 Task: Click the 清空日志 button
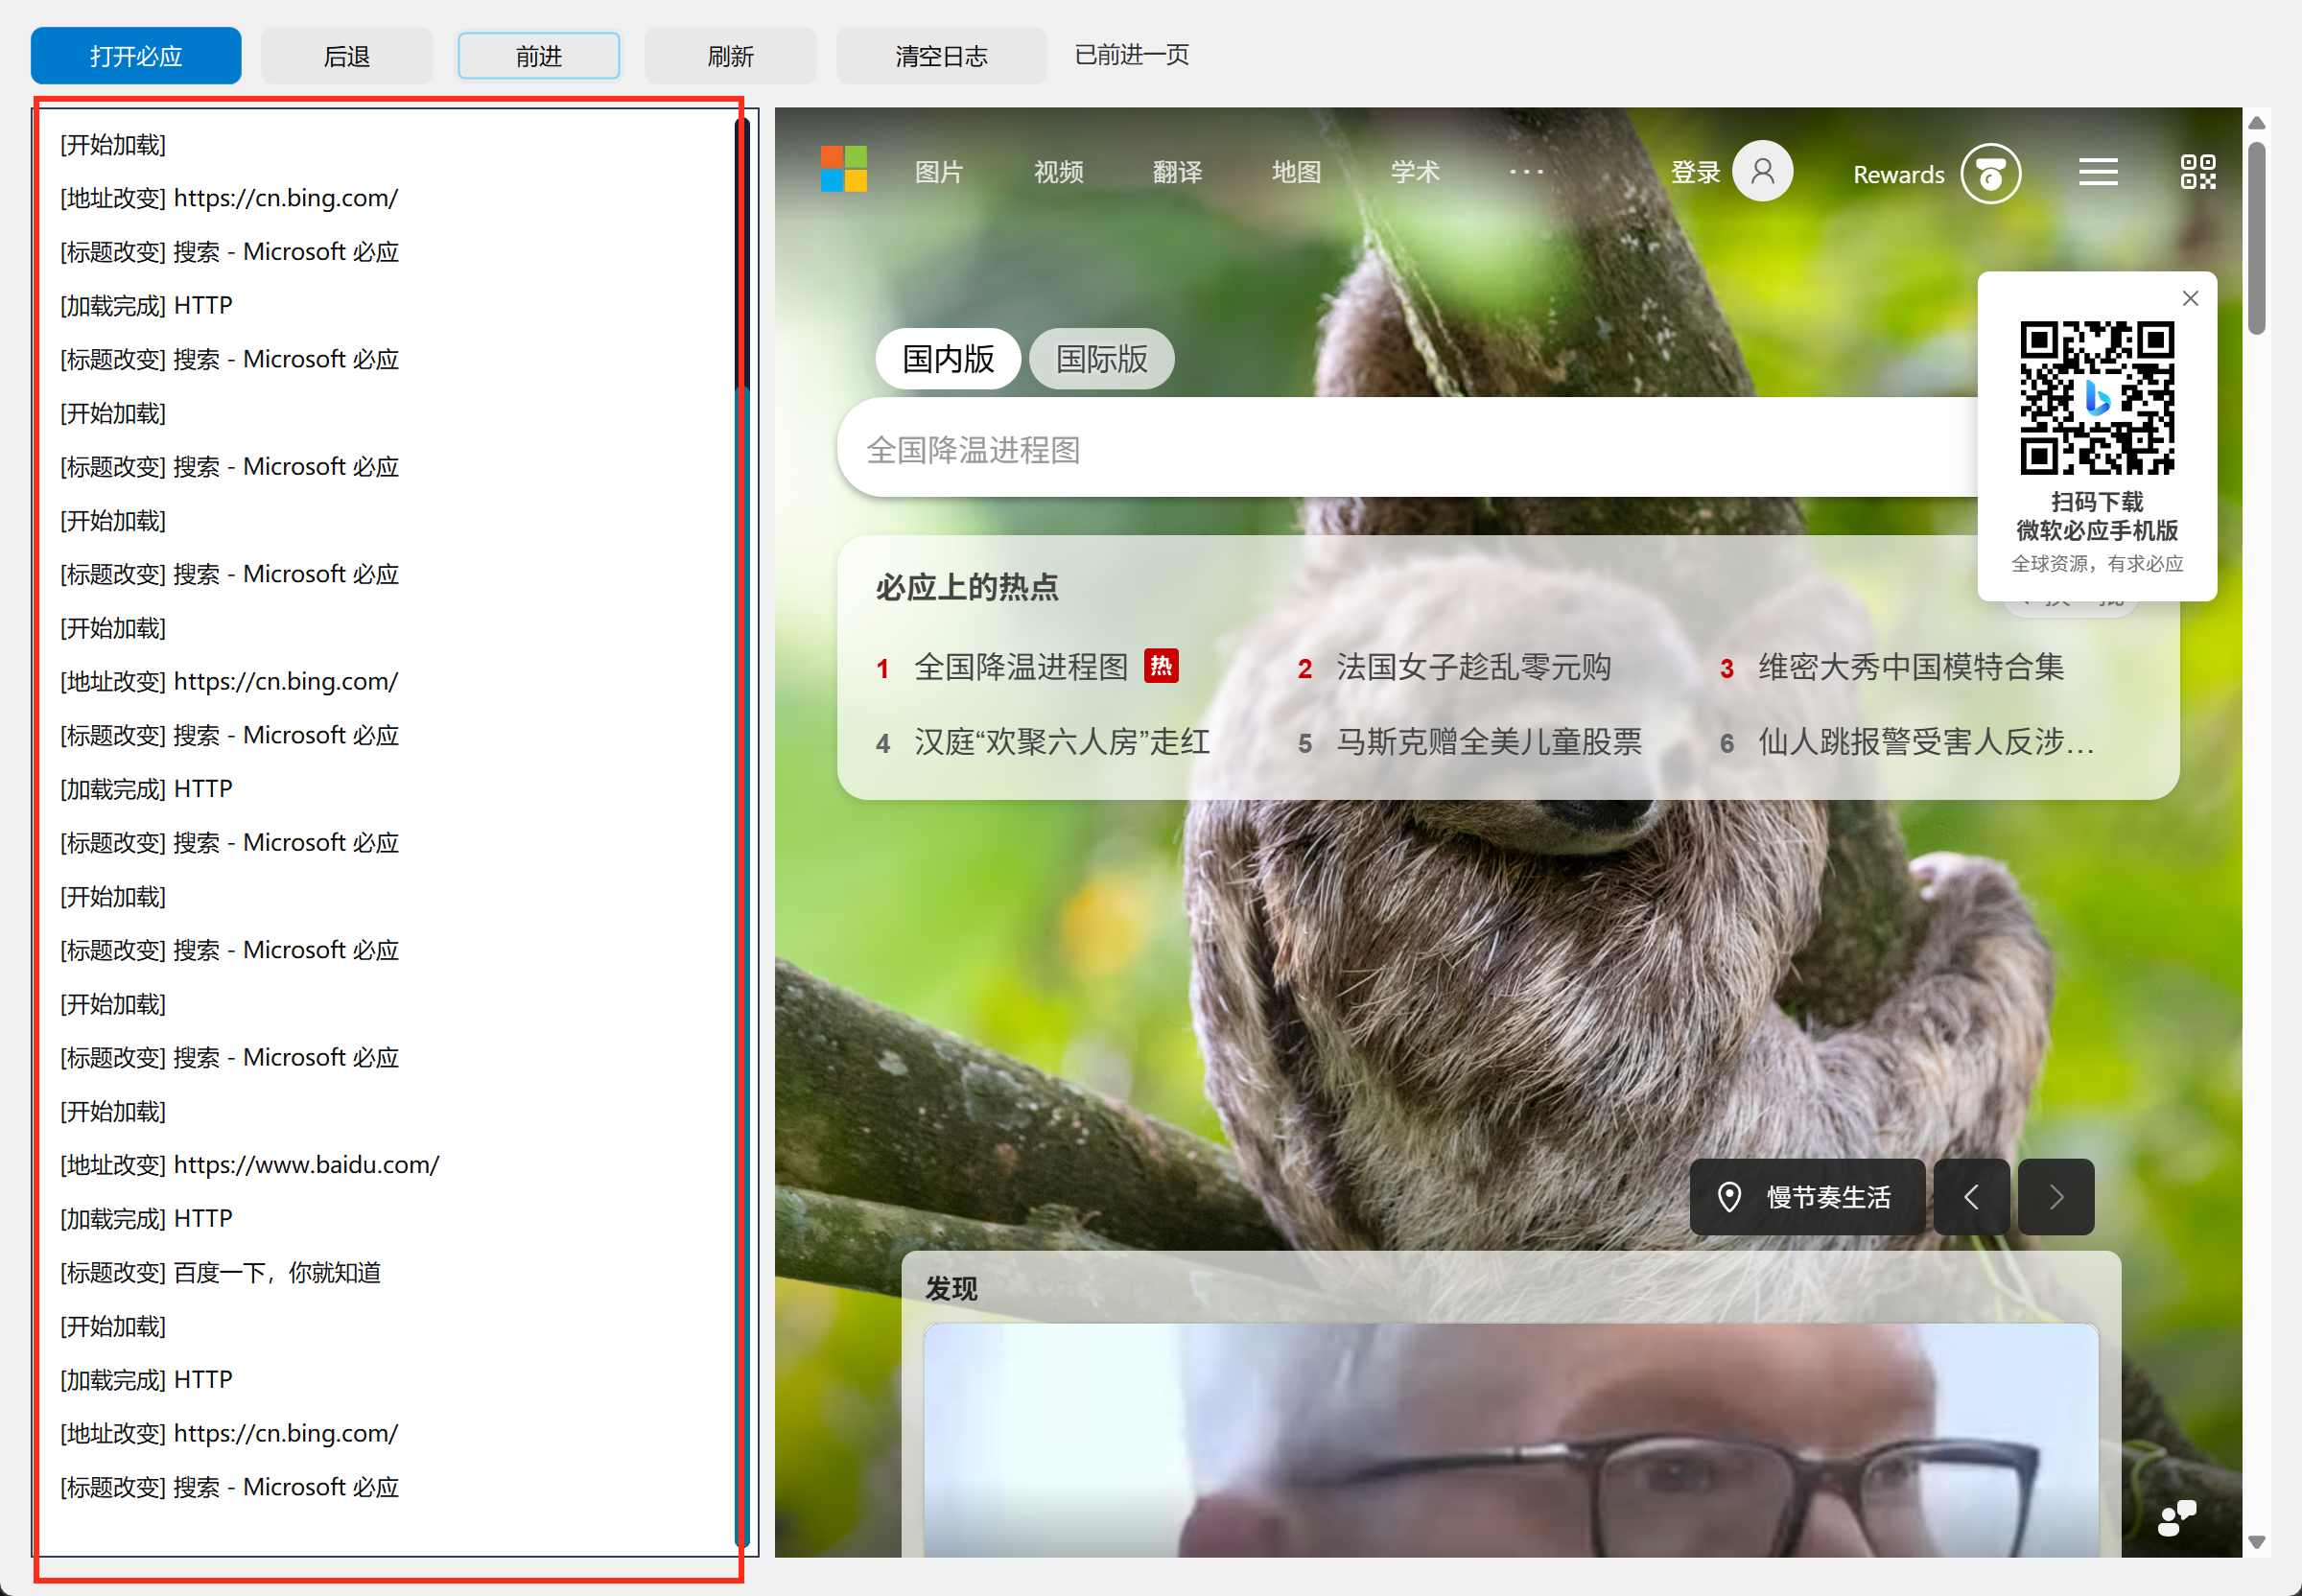[x=941, y=56]
